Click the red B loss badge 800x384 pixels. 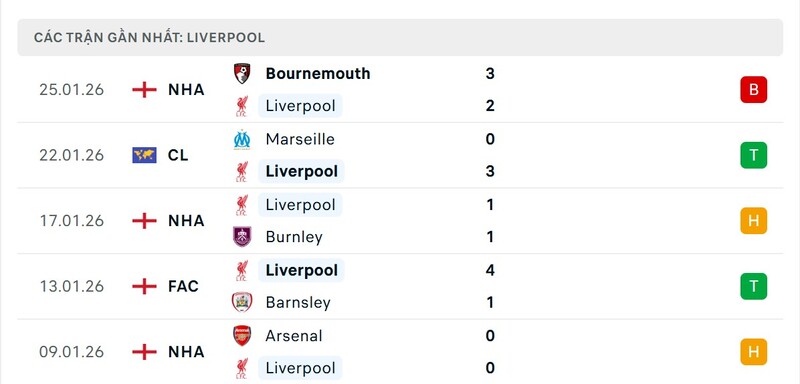click(754, 90)
